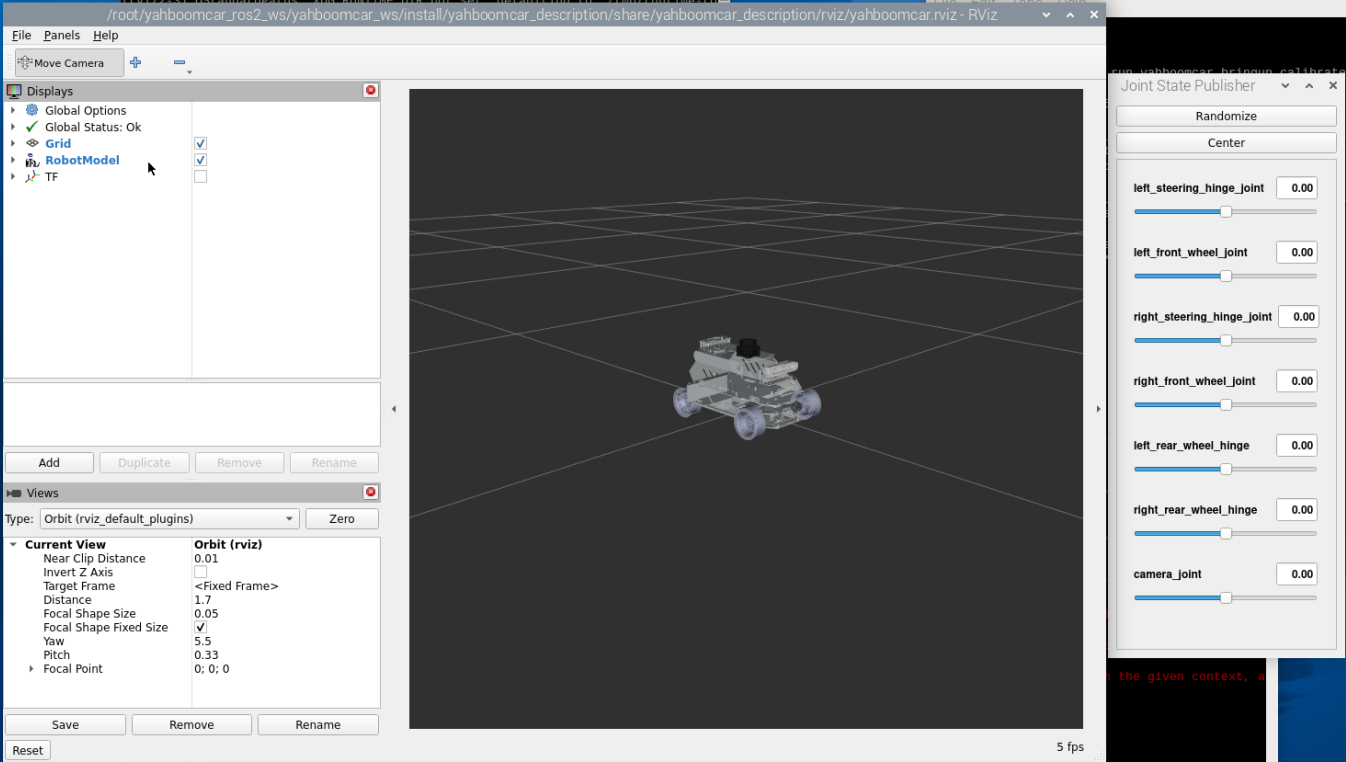Collapse right side panel with arrow handle
Viewport: 1346px width, 762px height.
click(x=1098, y=409)
